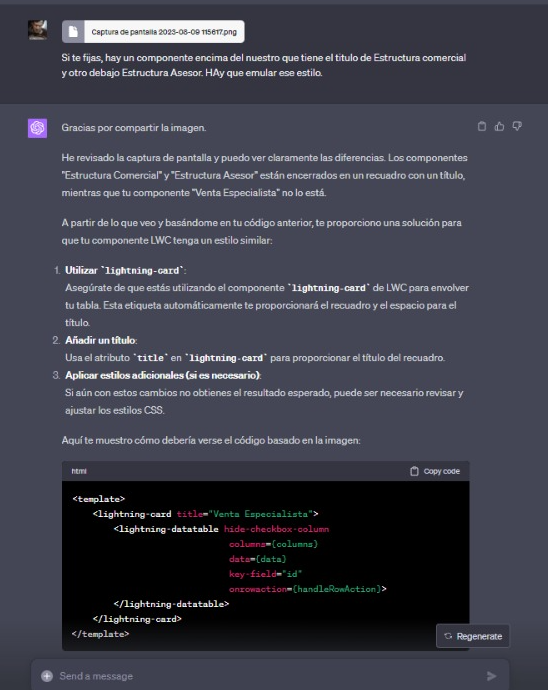Click the closing </lightning-datatable> code line
Screen dimensions: 548x690
(x=171, y=604)
